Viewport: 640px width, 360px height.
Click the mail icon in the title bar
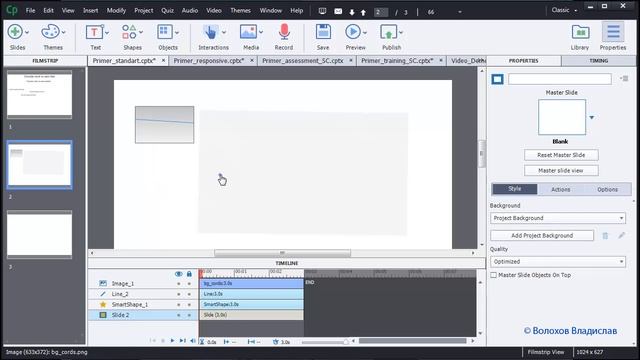point(338,11)
